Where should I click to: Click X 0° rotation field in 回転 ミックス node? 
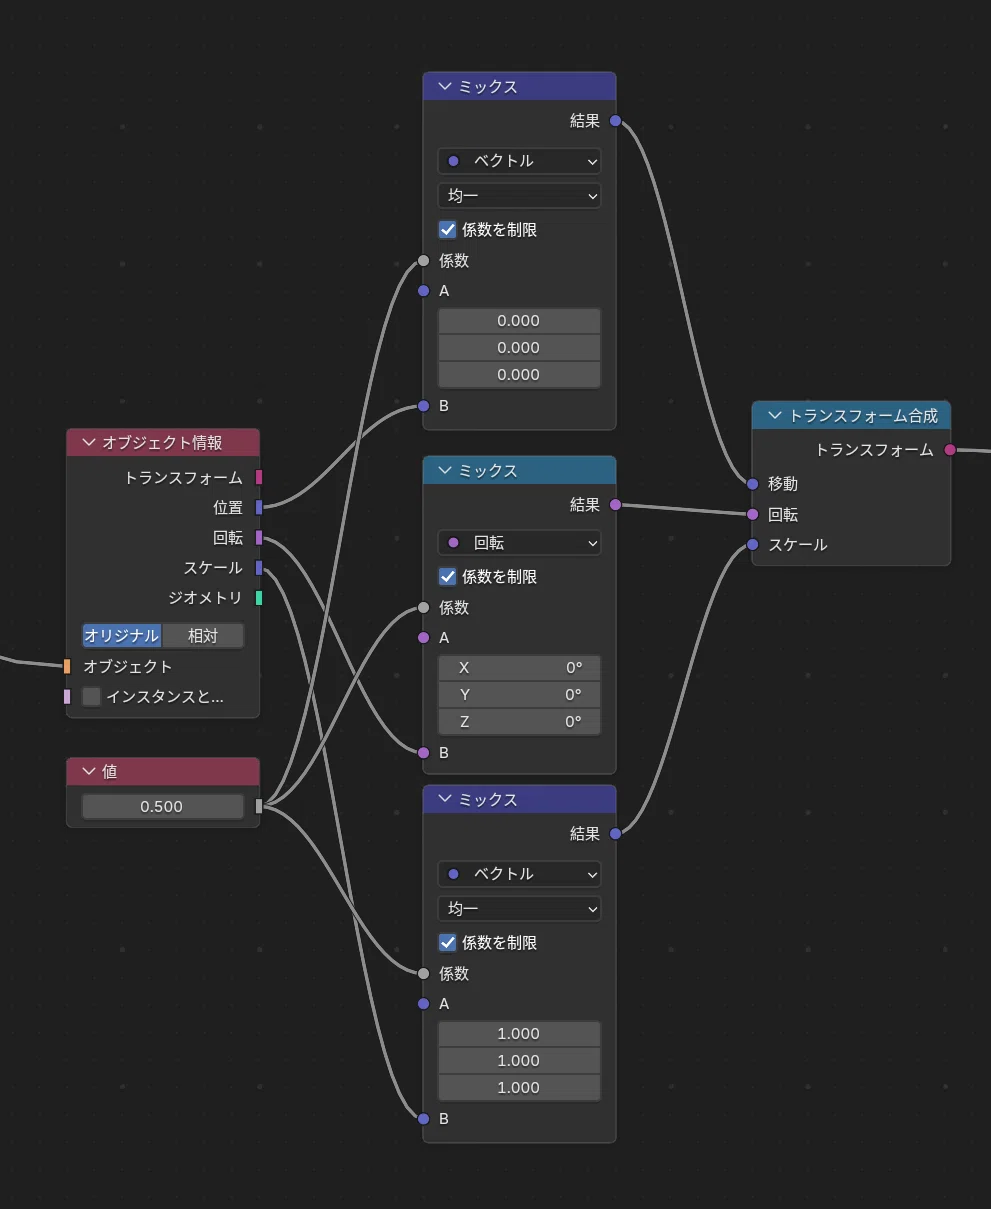click(519, 668)
